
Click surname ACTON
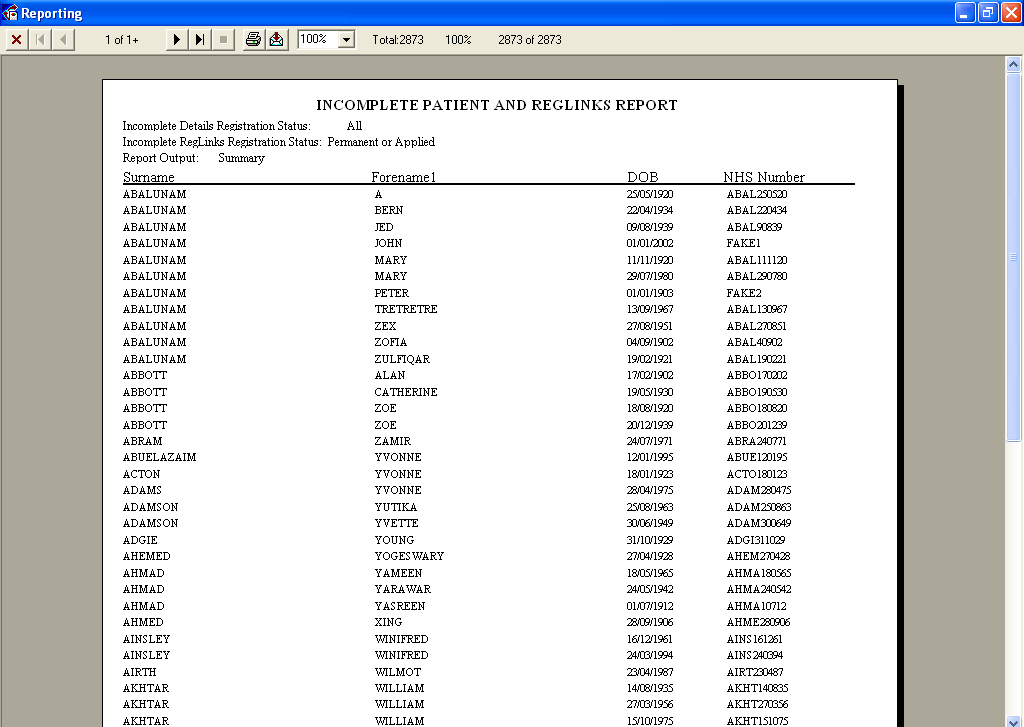(x=141, y=474)
